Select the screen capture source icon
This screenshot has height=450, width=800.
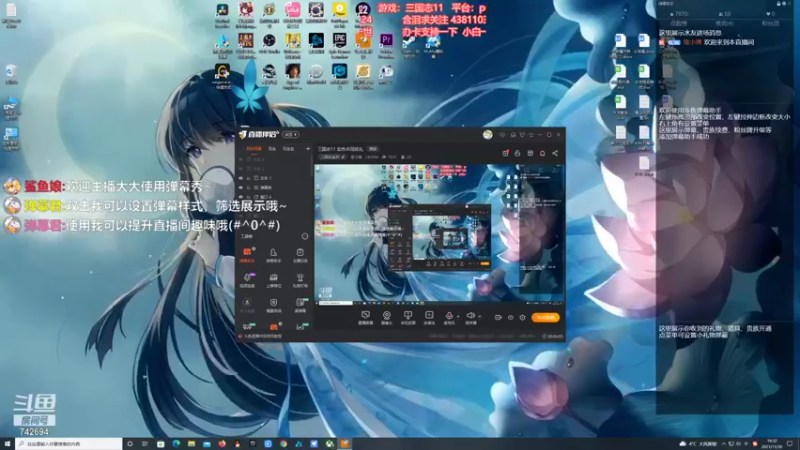pos(365,316)
